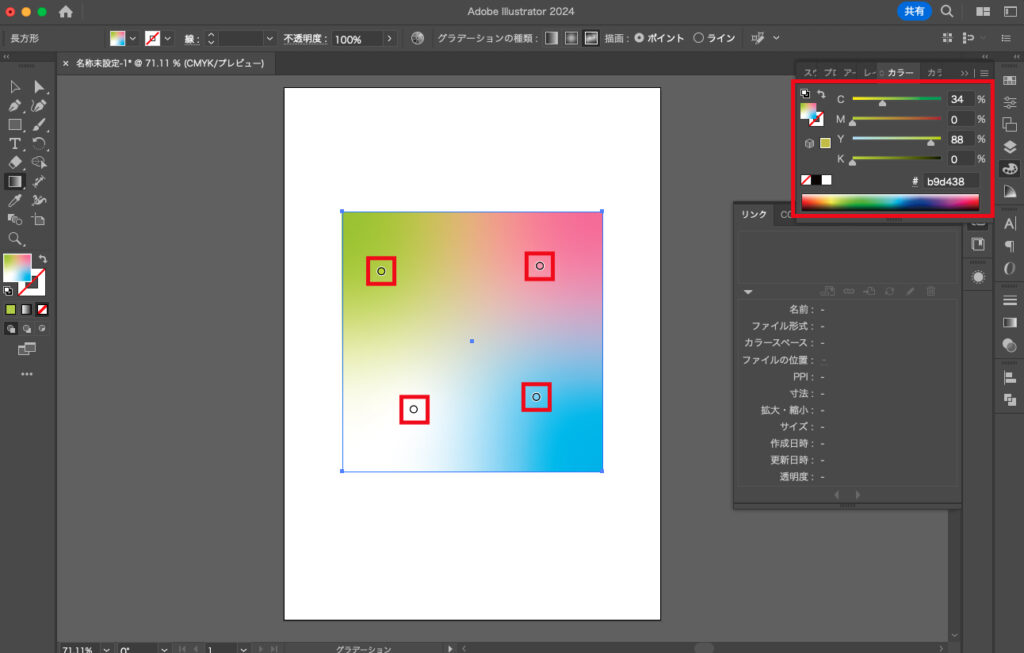Choose the Type tool
1024x653 pixels.
[15, 144]
